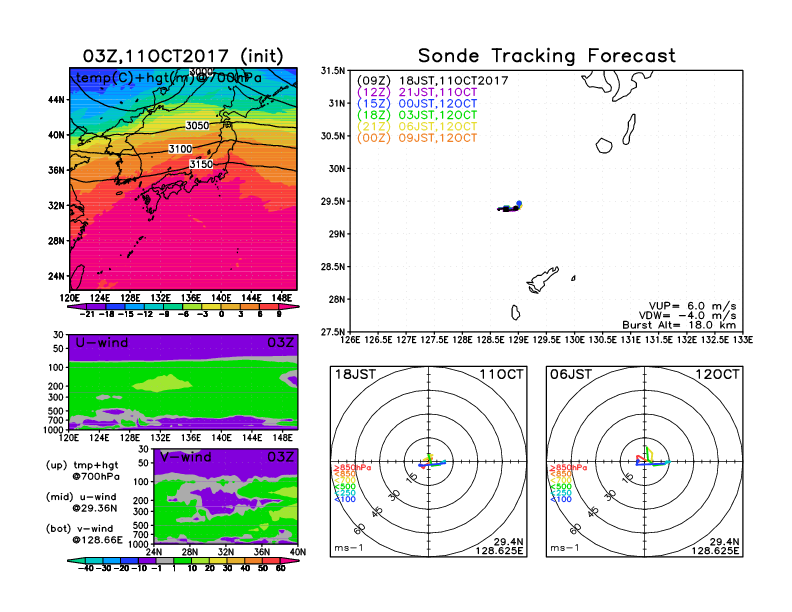792x612 pixels.
Task: Select the '(09Z) 18JST,11OCT2017' legend entry
Action: [x=432, y=81]
